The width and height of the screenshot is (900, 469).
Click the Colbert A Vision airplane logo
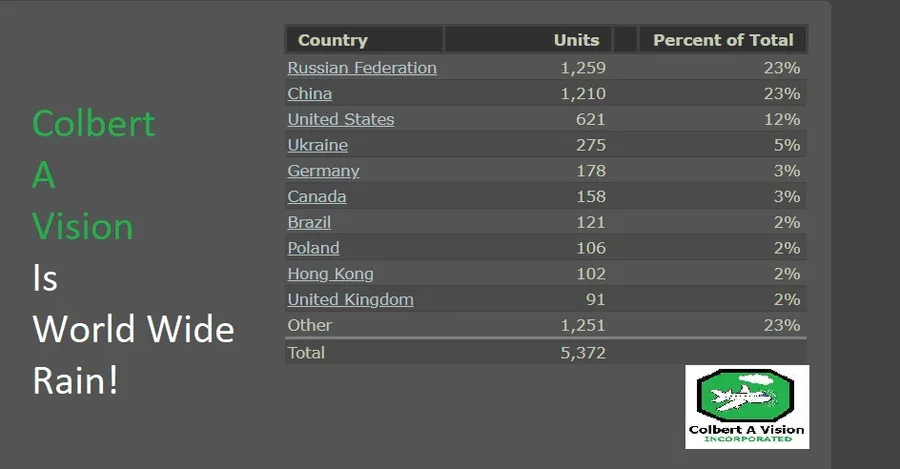[x=746, y=406]
